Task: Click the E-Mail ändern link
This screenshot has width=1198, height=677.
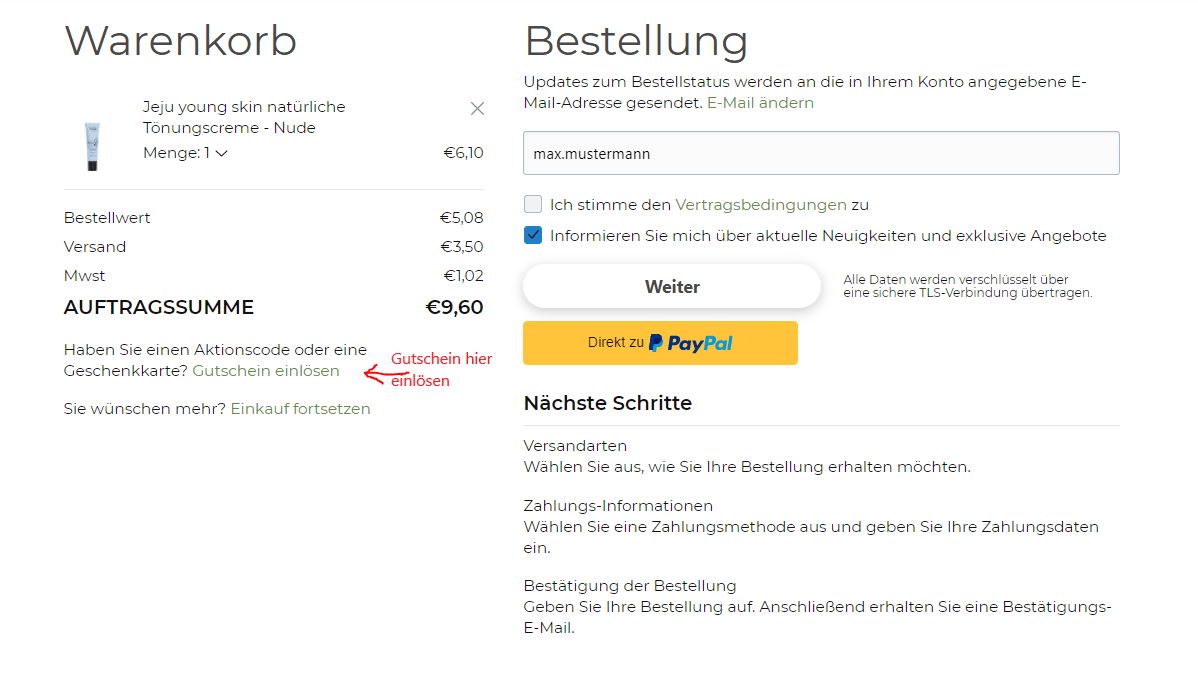Action: point(760,103)
